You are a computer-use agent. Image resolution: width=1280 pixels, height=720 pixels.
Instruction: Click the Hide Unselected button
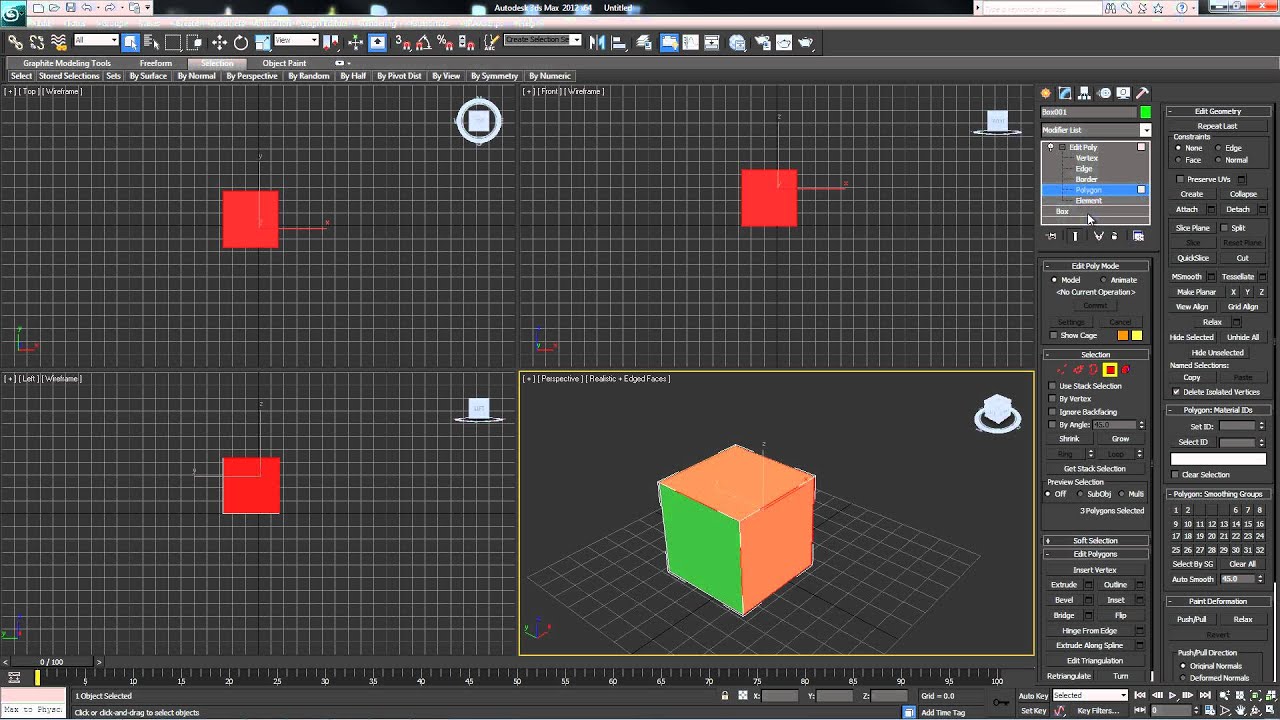pos(1218,353)
